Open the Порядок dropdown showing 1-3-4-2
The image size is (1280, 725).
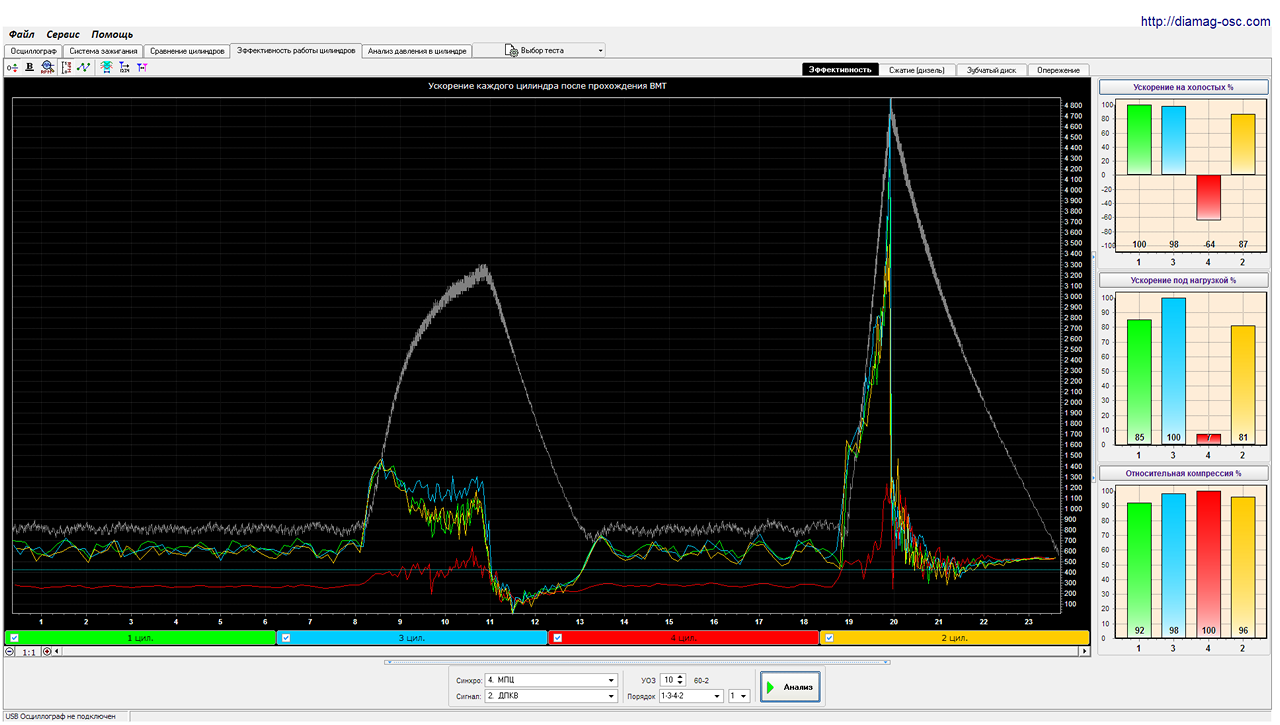[x=691, y=696]
